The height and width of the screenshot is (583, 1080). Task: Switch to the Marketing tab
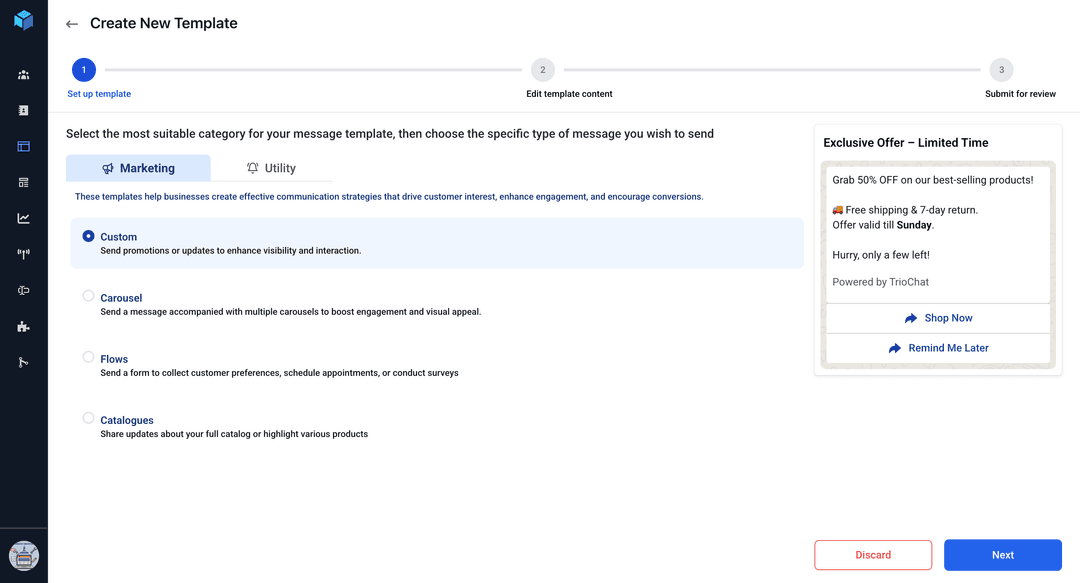coord(138,168)
